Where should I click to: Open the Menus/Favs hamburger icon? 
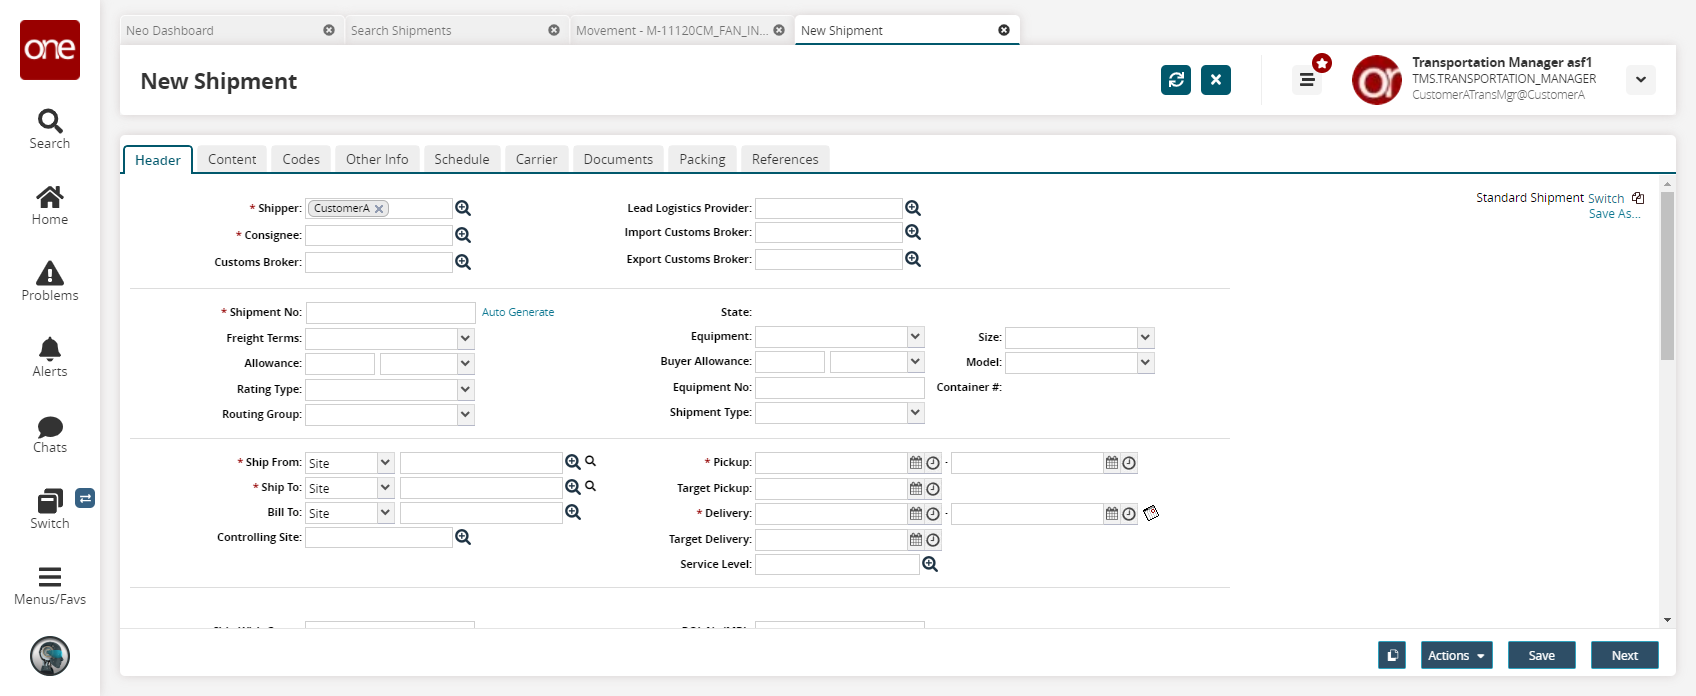[x=50, y=577]
